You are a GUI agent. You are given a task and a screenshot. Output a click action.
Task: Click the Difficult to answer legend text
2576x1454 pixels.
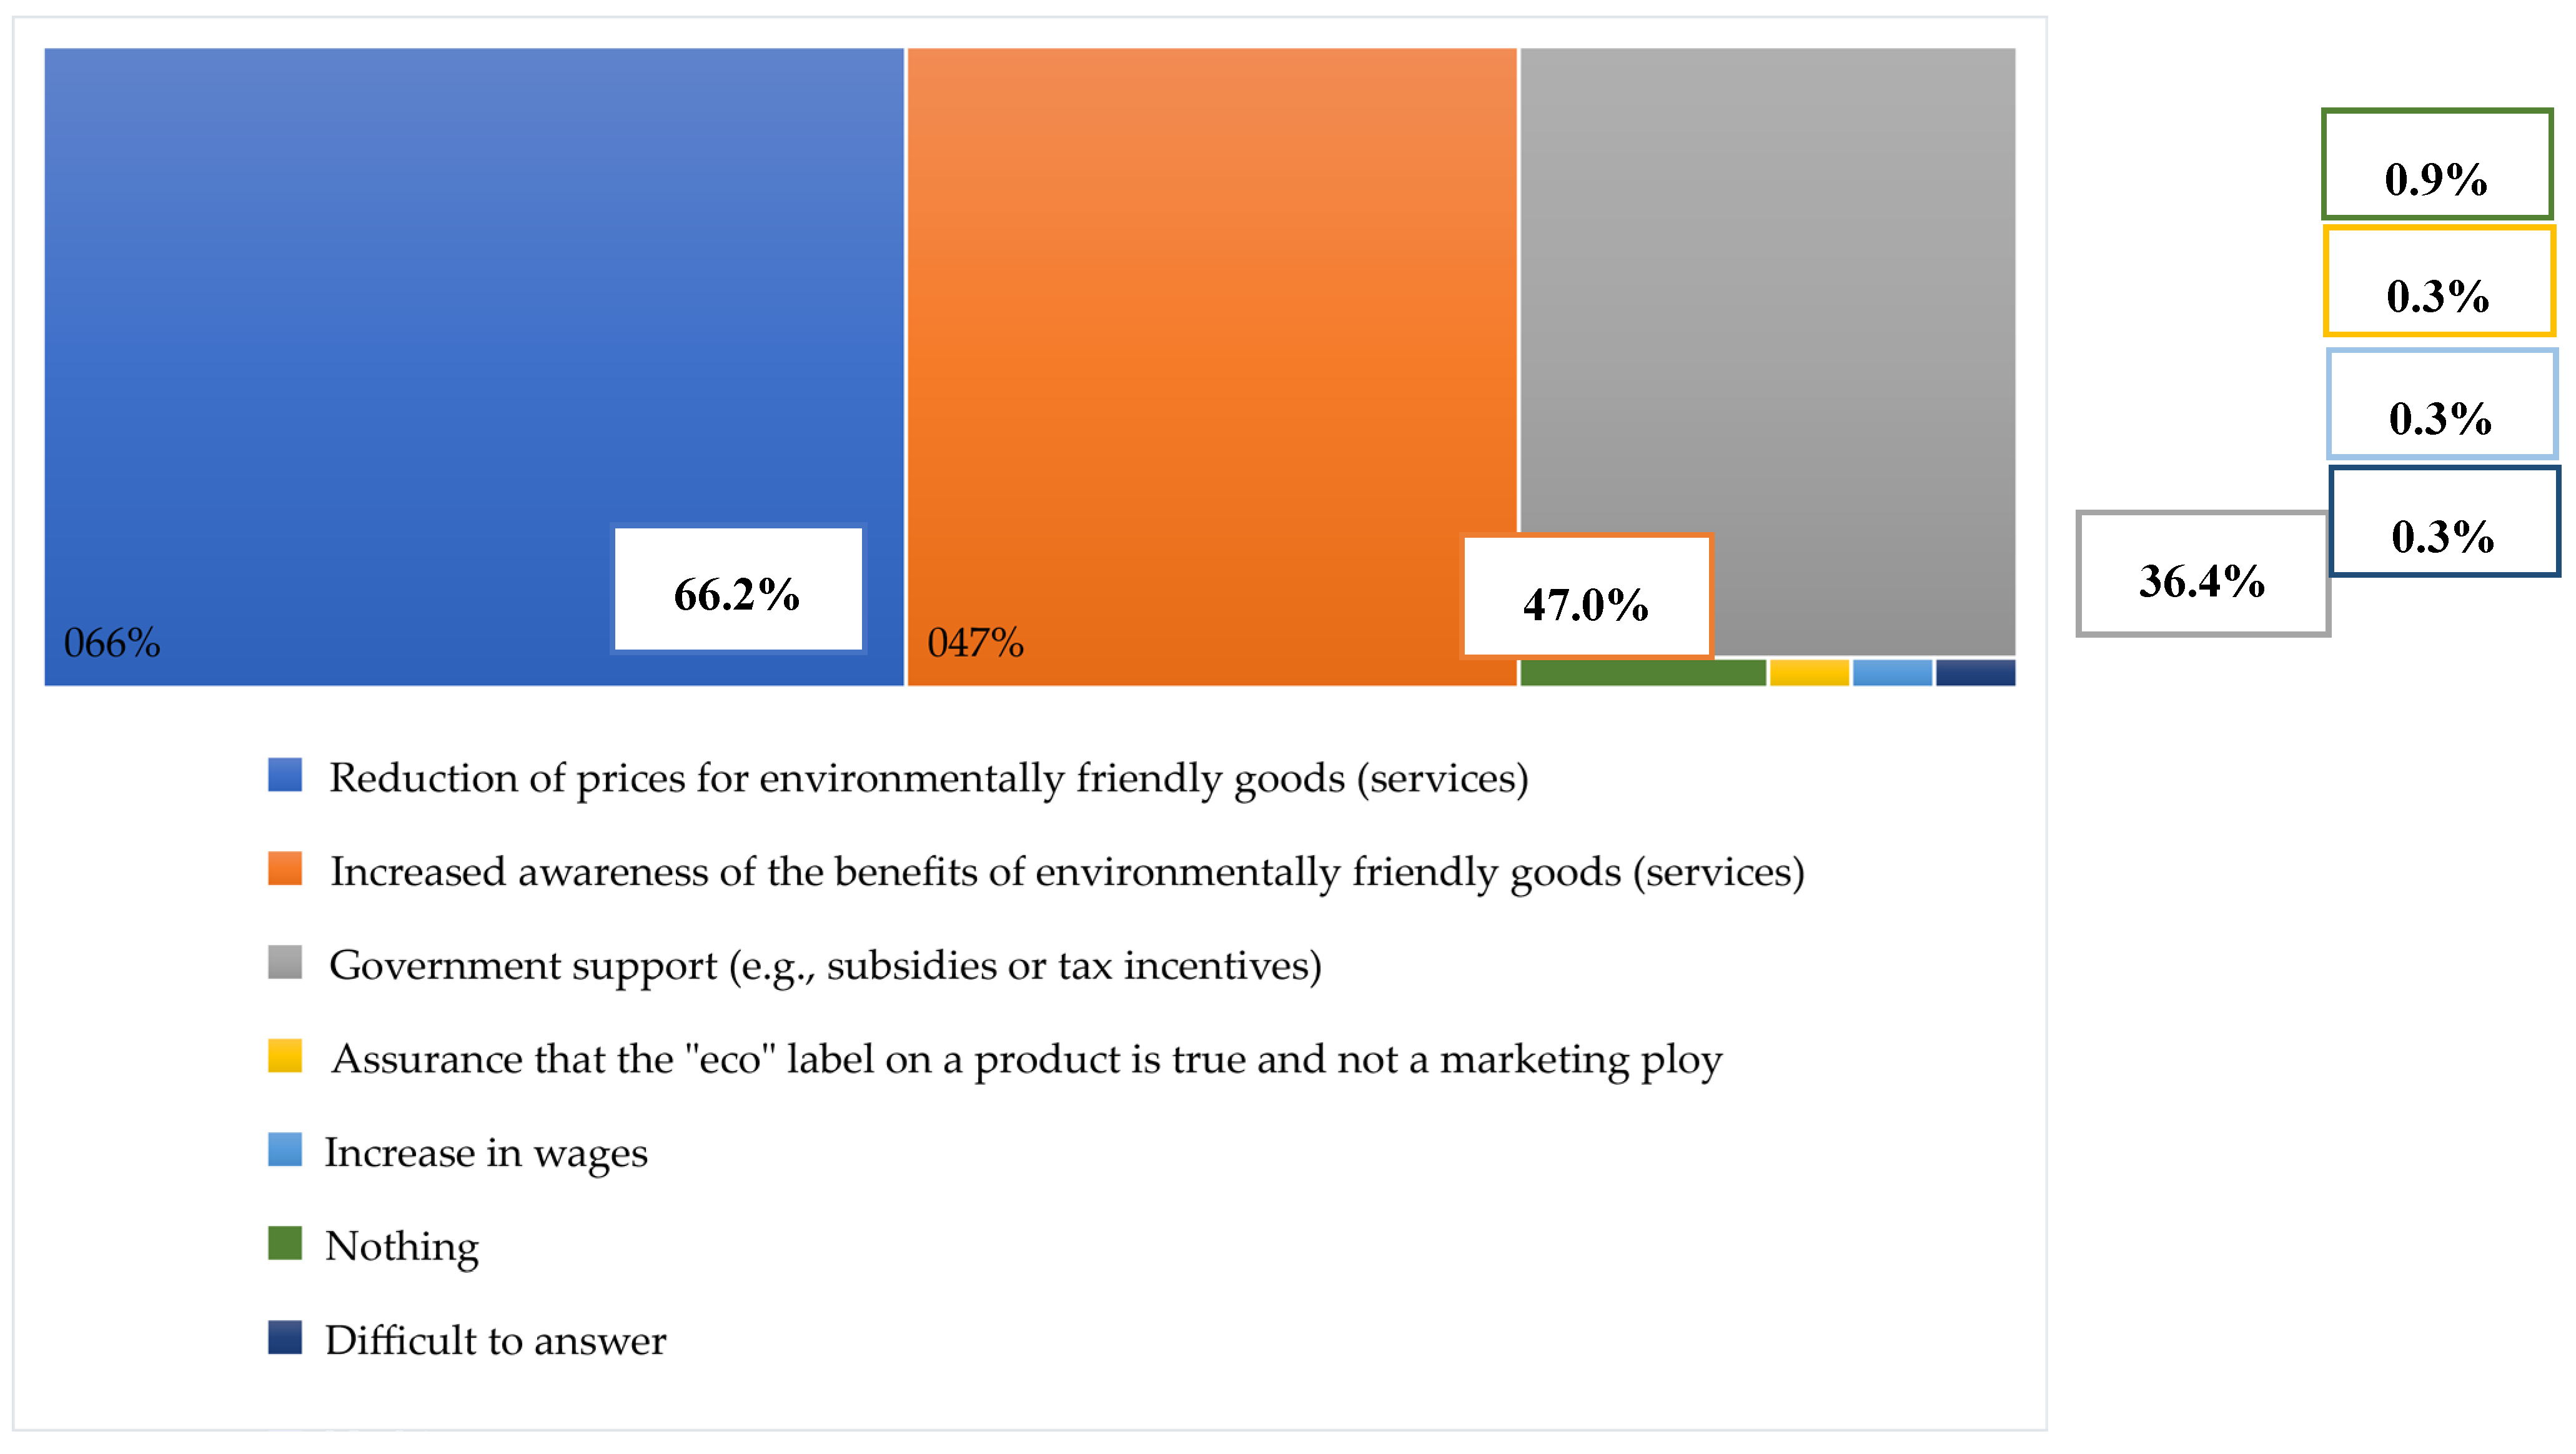(495, 1341)
